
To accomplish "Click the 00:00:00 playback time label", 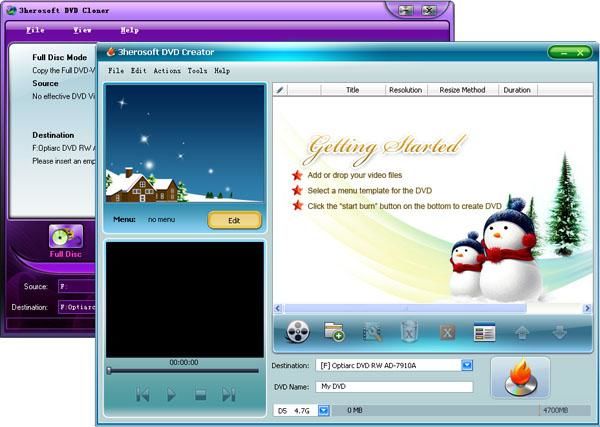I will 184,362.
